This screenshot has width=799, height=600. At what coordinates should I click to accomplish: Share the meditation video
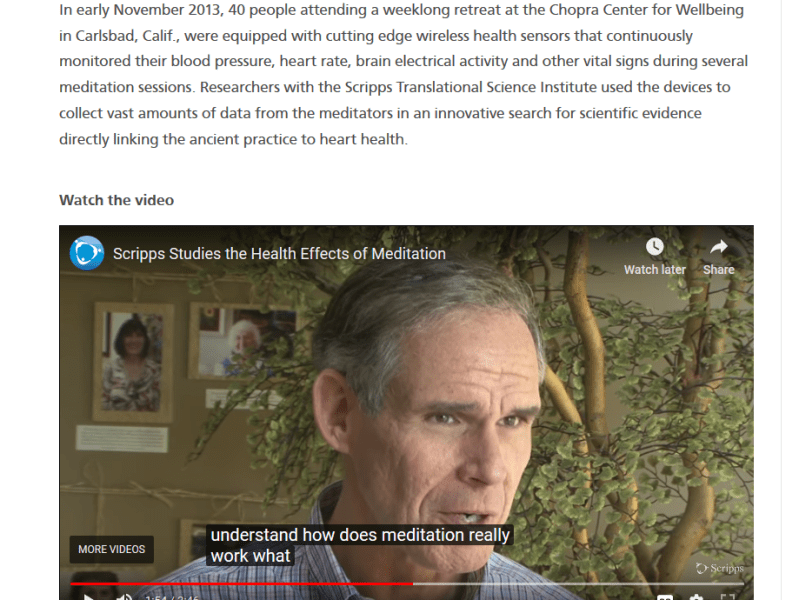coord(718,257)
